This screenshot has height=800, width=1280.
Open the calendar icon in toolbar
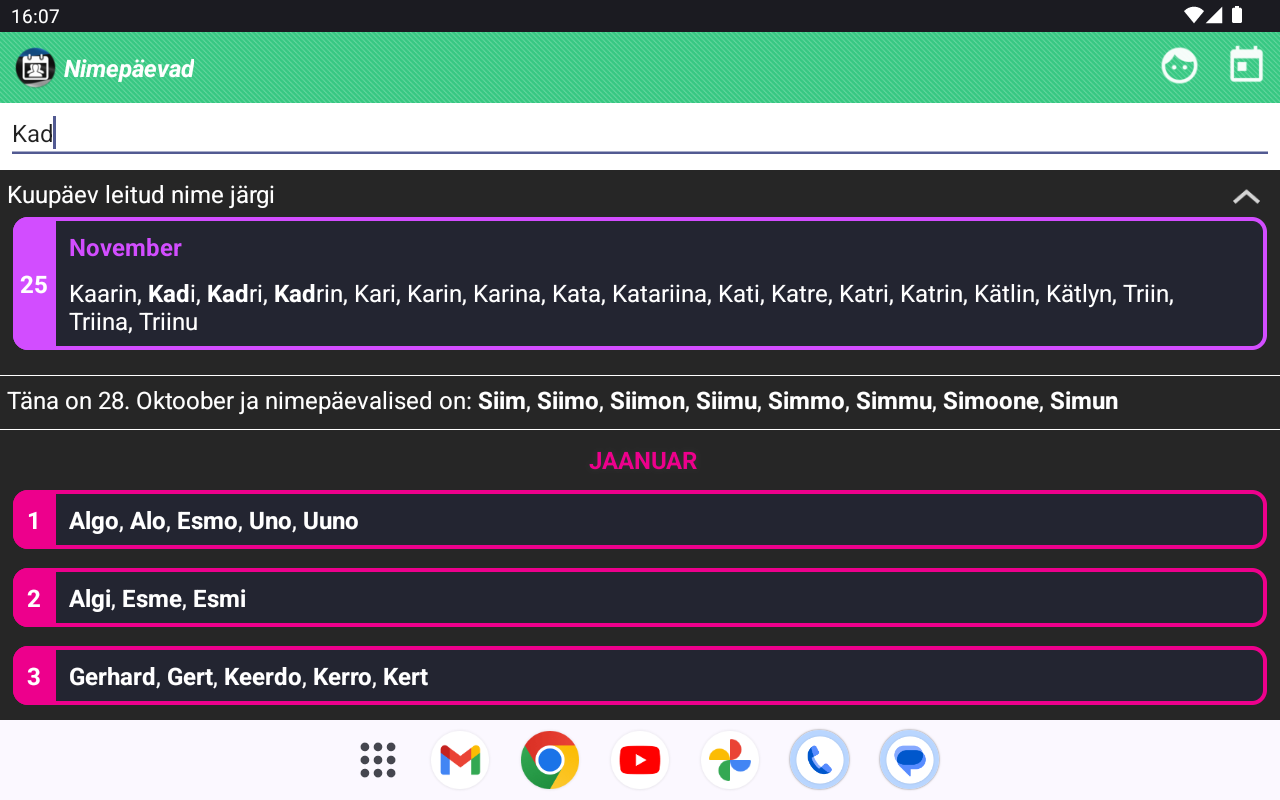pyautogui.click(x=1246, y=65)
